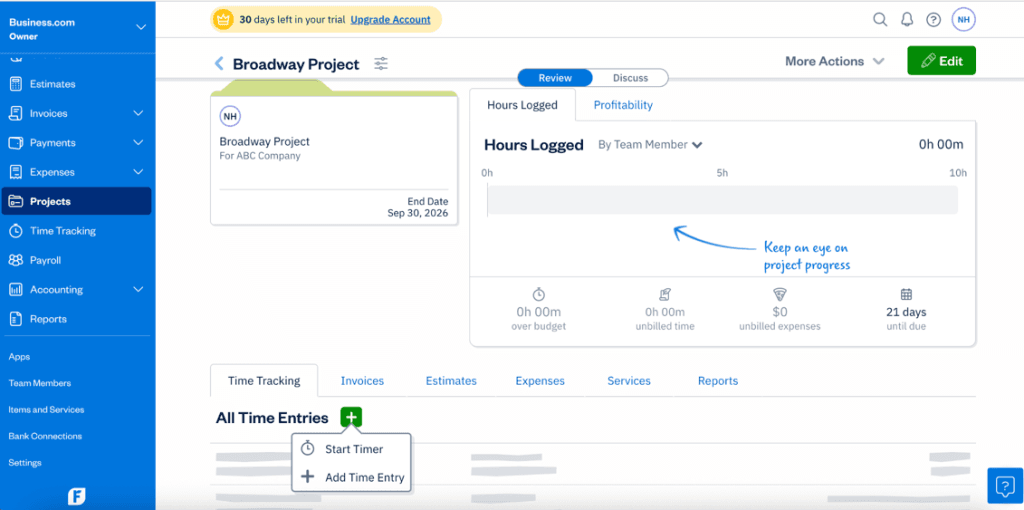Viewport: 1024px width, 510px height.
Task: Open the Expenses tab
Action: 540,381
